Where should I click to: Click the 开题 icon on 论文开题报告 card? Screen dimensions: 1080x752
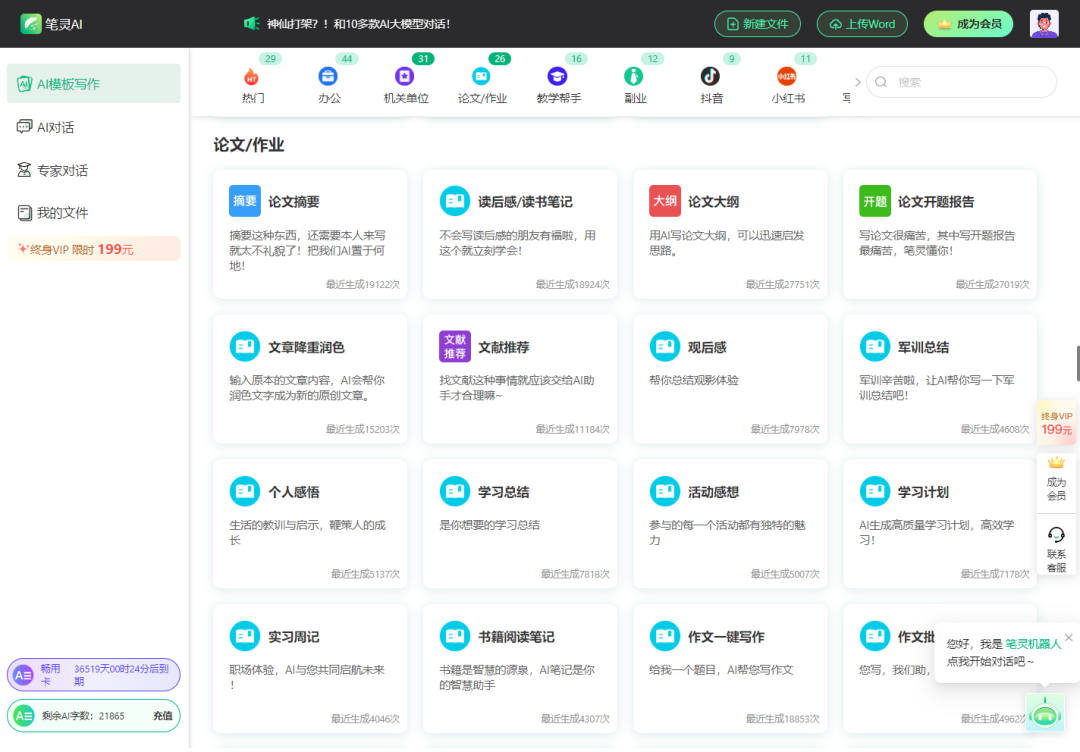coord(874,201)
